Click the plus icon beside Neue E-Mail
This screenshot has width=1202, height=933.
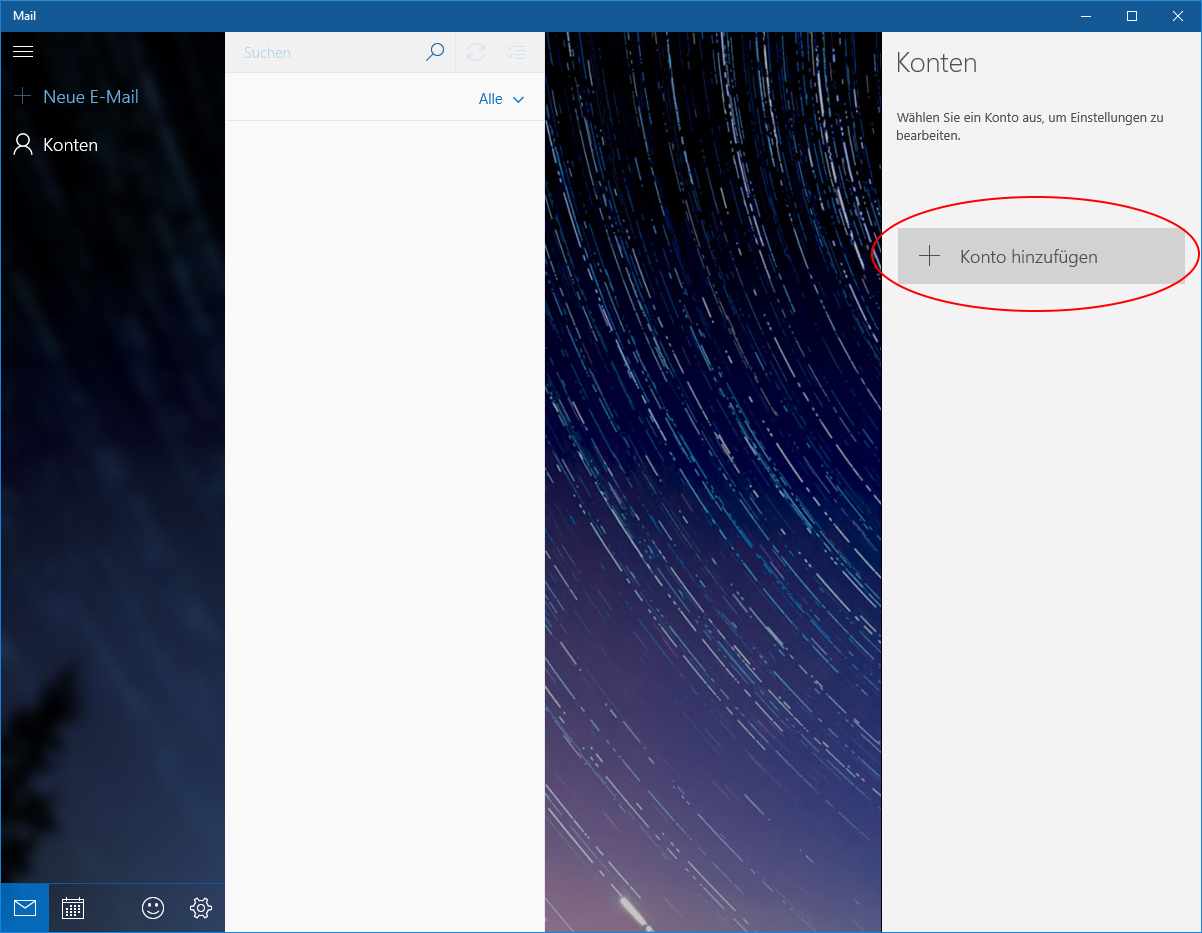pos(22,97)
